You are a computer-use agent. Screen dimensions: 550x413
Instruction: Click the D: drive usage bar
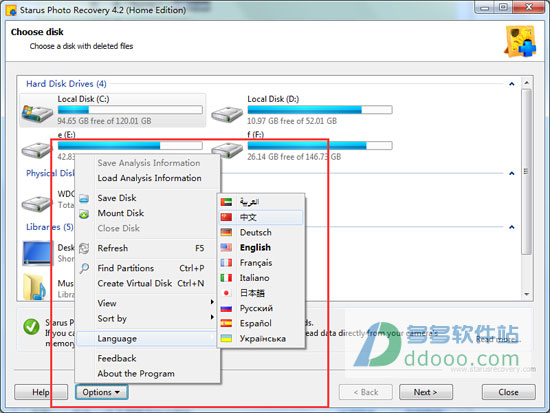[x=320, y=110]
